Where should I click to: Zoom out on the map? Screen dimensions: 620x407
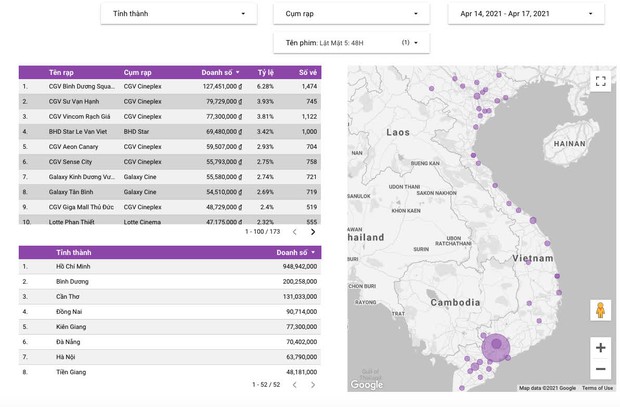point(600,369)
